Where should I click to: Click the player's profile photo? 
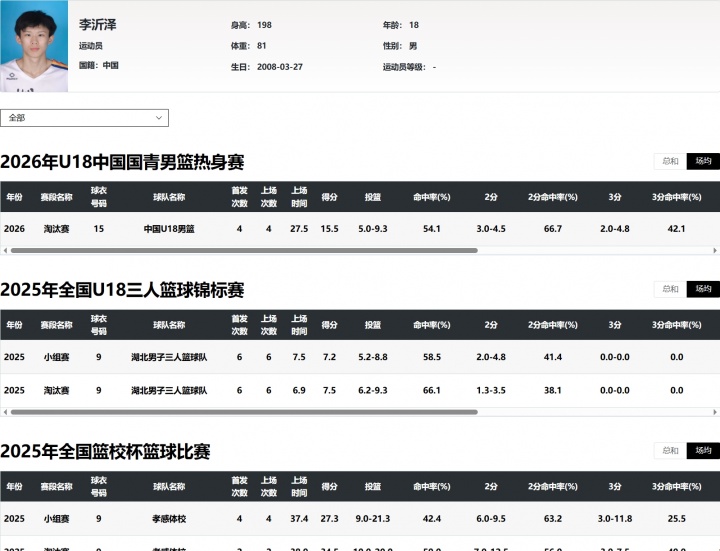click(x=33, y=46)
